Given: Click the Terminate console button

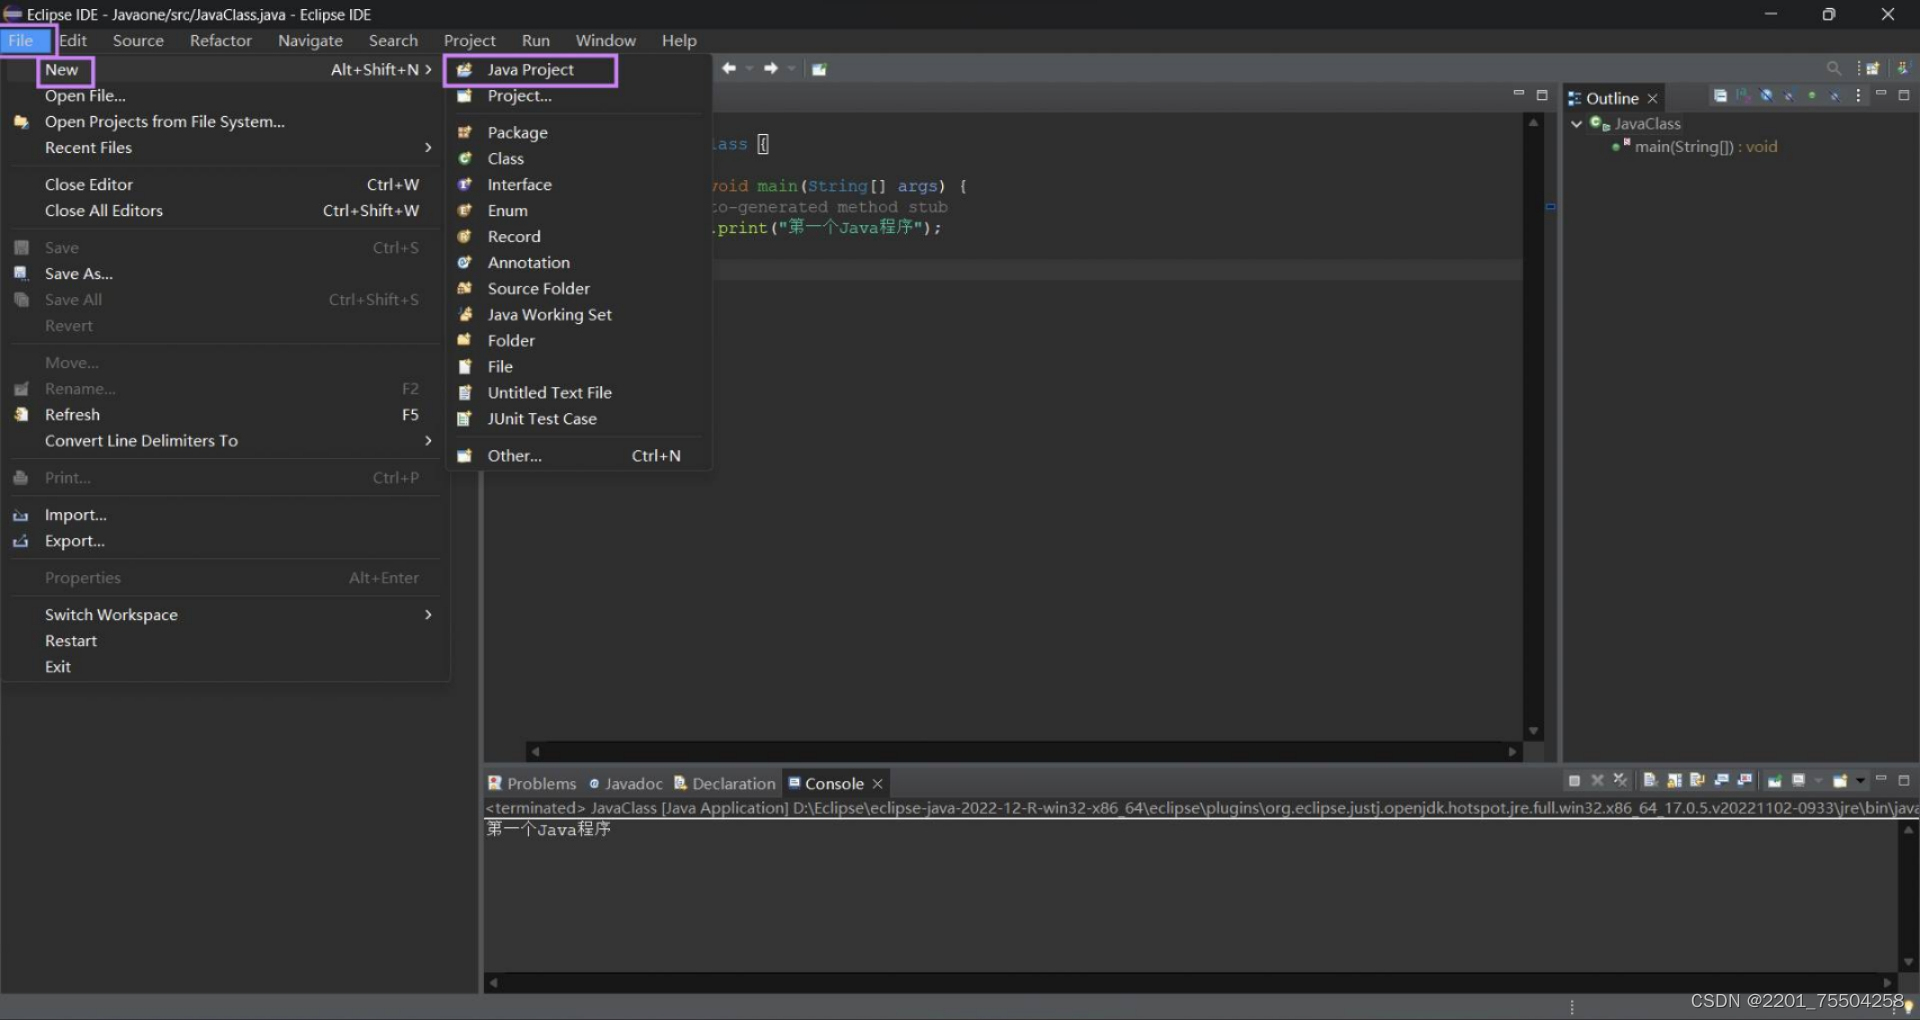Looking at the screenshot, I should point(1574,780).
